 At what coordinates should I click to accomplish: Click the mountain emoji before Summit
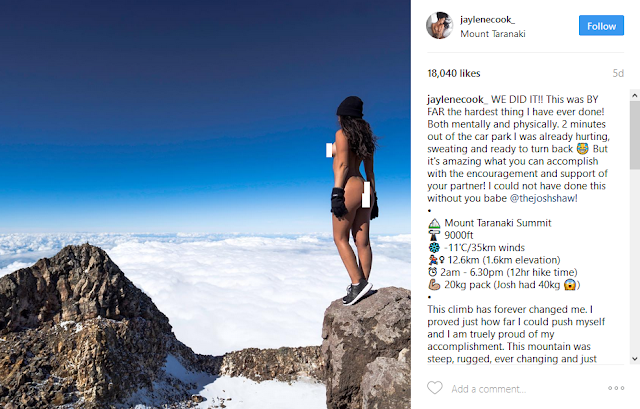(434, 223)
